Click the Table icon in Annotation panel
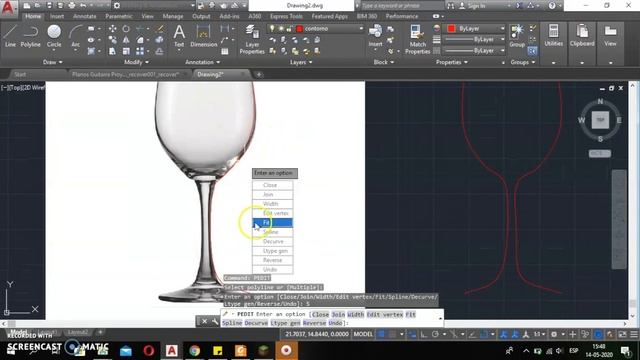 (x=224, y=51)
